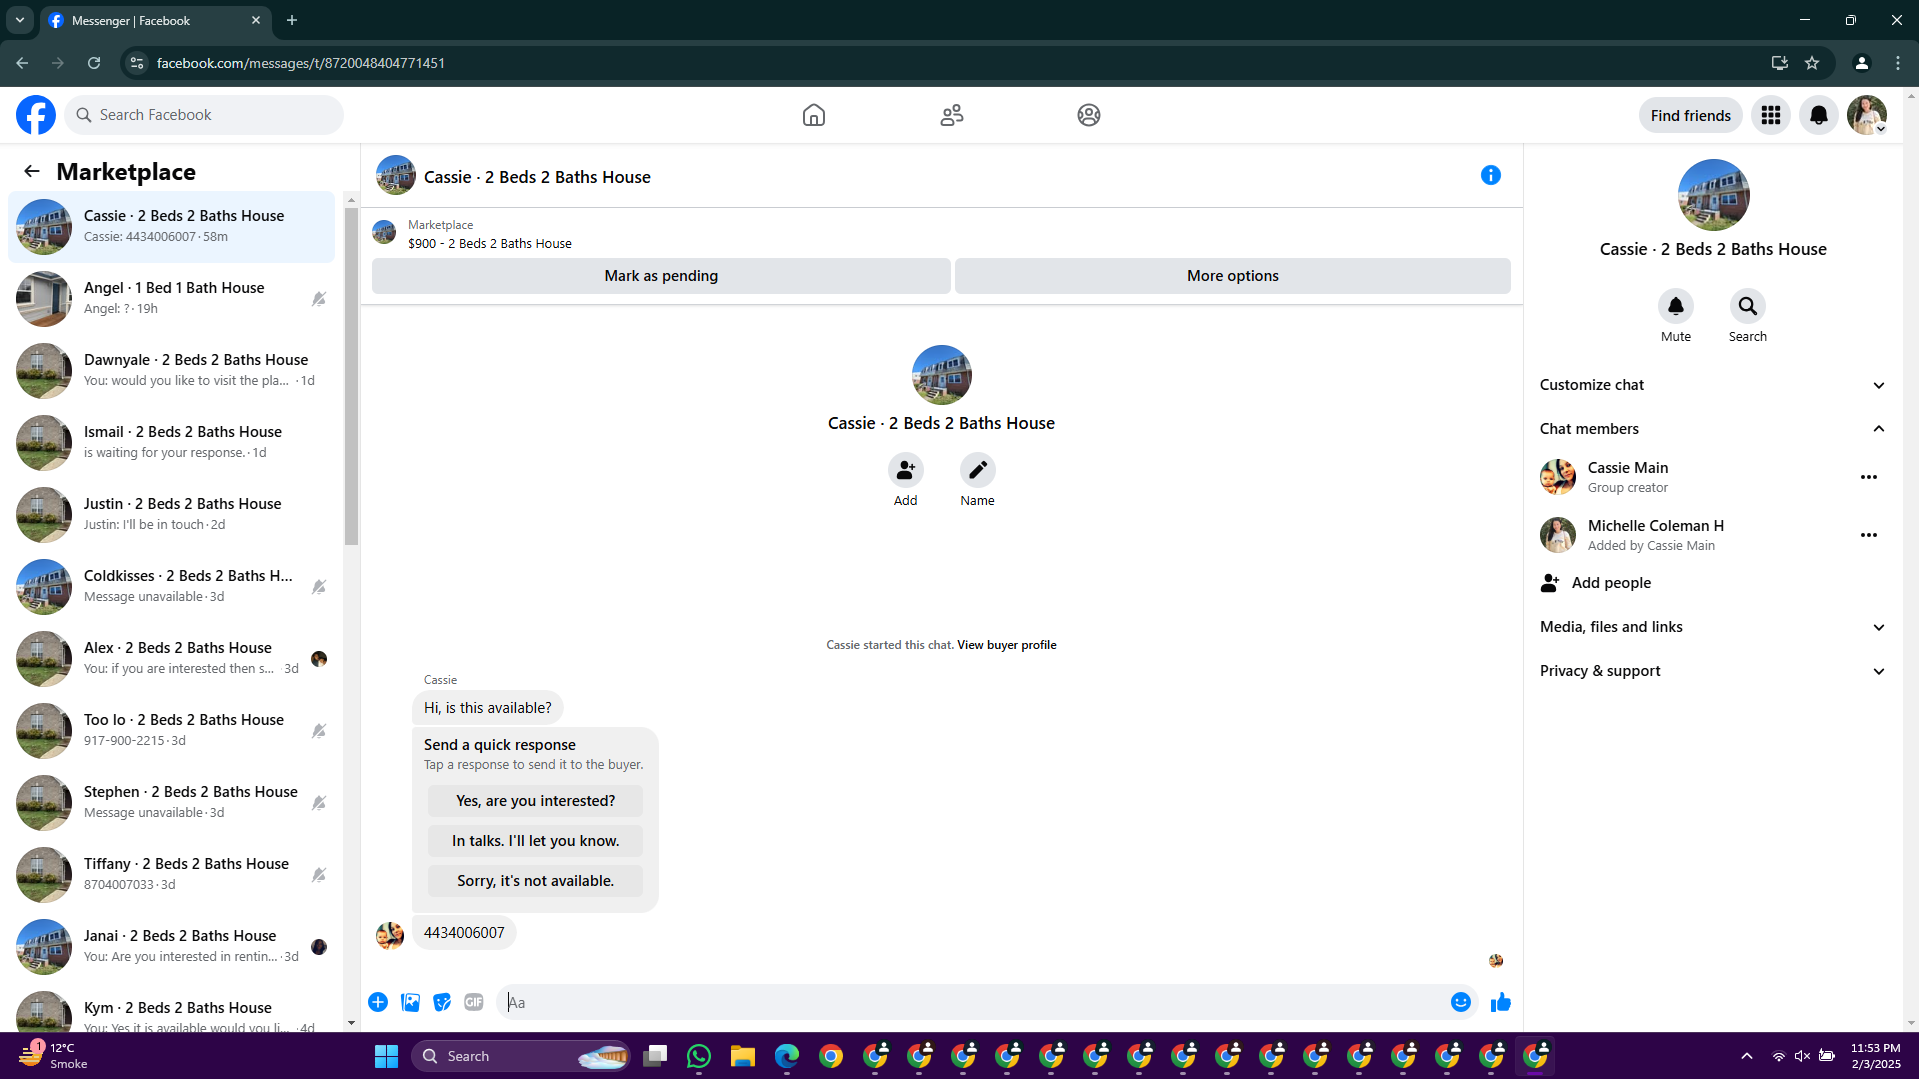Collapse Chat members section
The height and width of the screenshot is (1079, 1919).
pyautogui.click(x=1712, y=429)
